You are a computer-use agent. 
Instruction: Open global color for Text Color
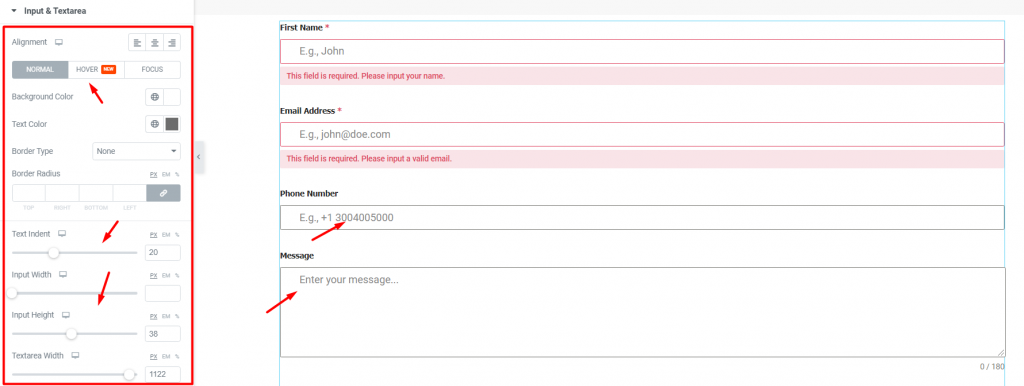coord(155,124)
